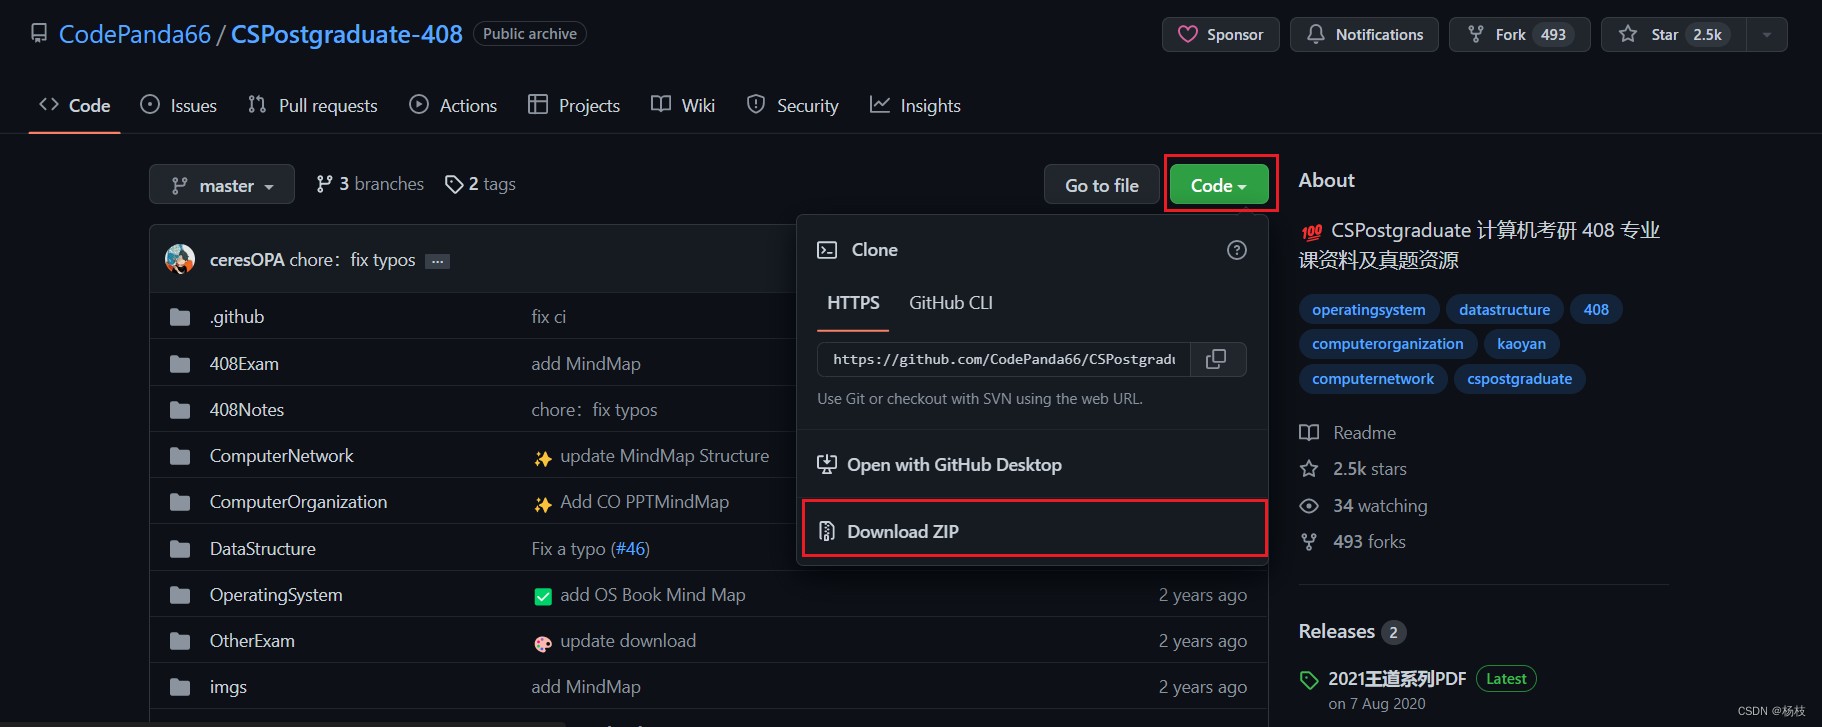Viewport: 1822px width, 727px height.
Task: Open the operatingsystem topic tag
Action: pyautogui.click(x=1369, y=310)
